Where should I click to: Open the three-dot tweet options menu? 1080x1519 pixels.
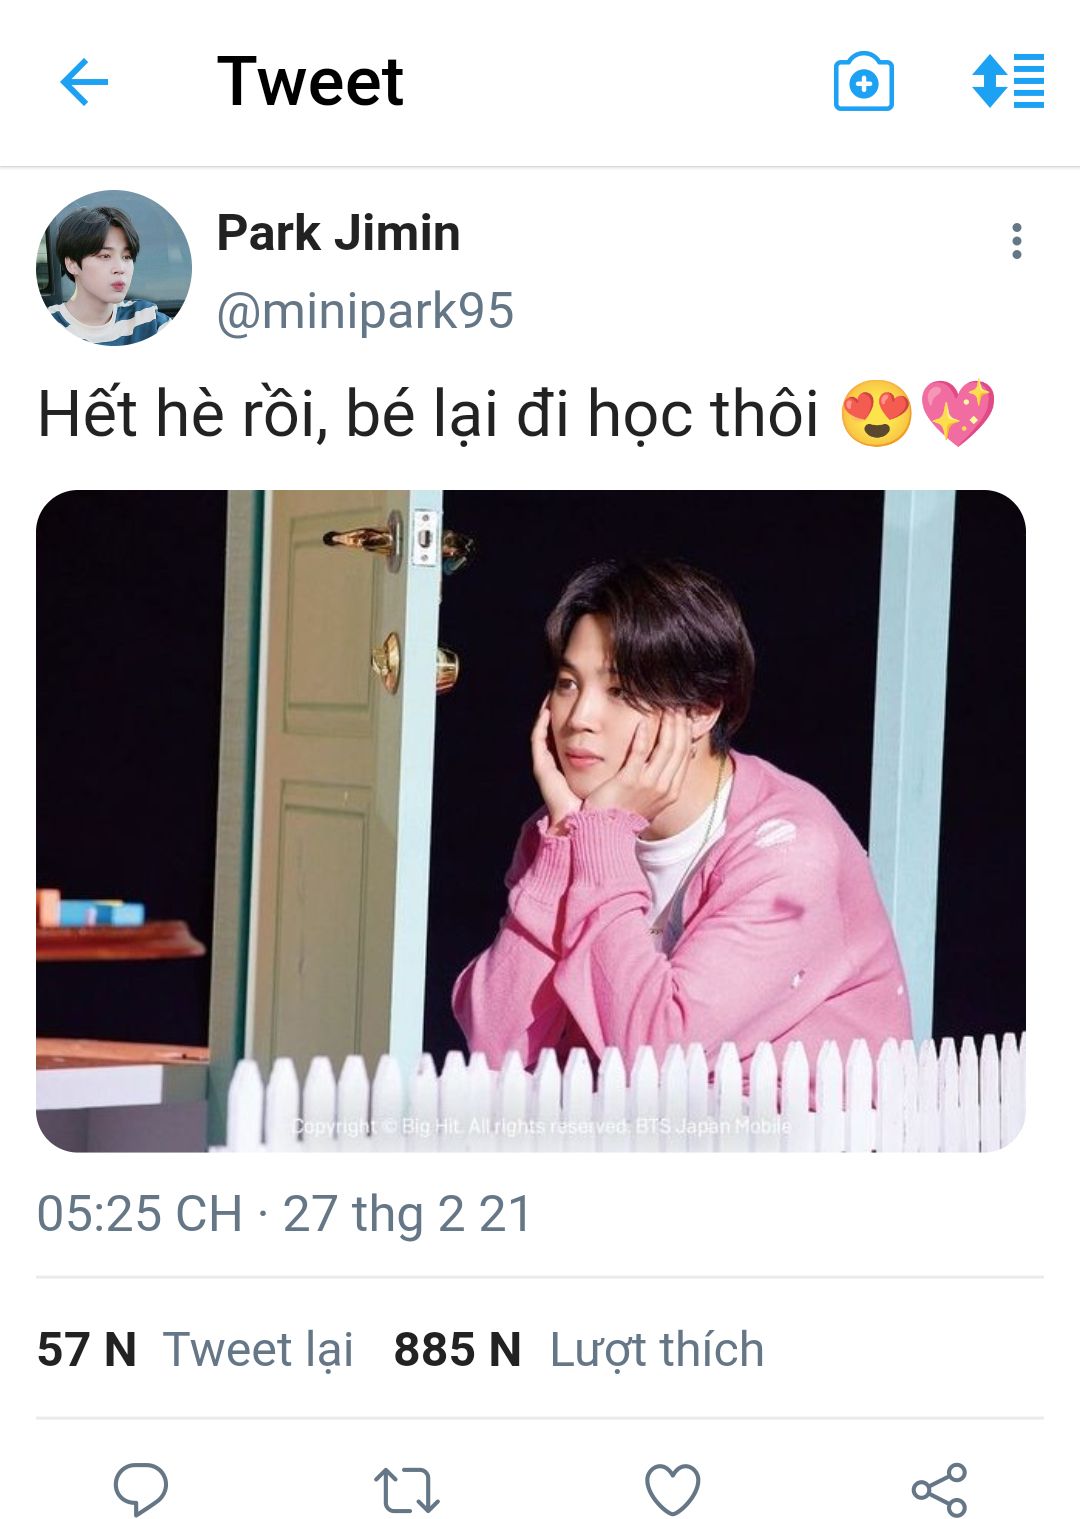(x=1017, y=241)
